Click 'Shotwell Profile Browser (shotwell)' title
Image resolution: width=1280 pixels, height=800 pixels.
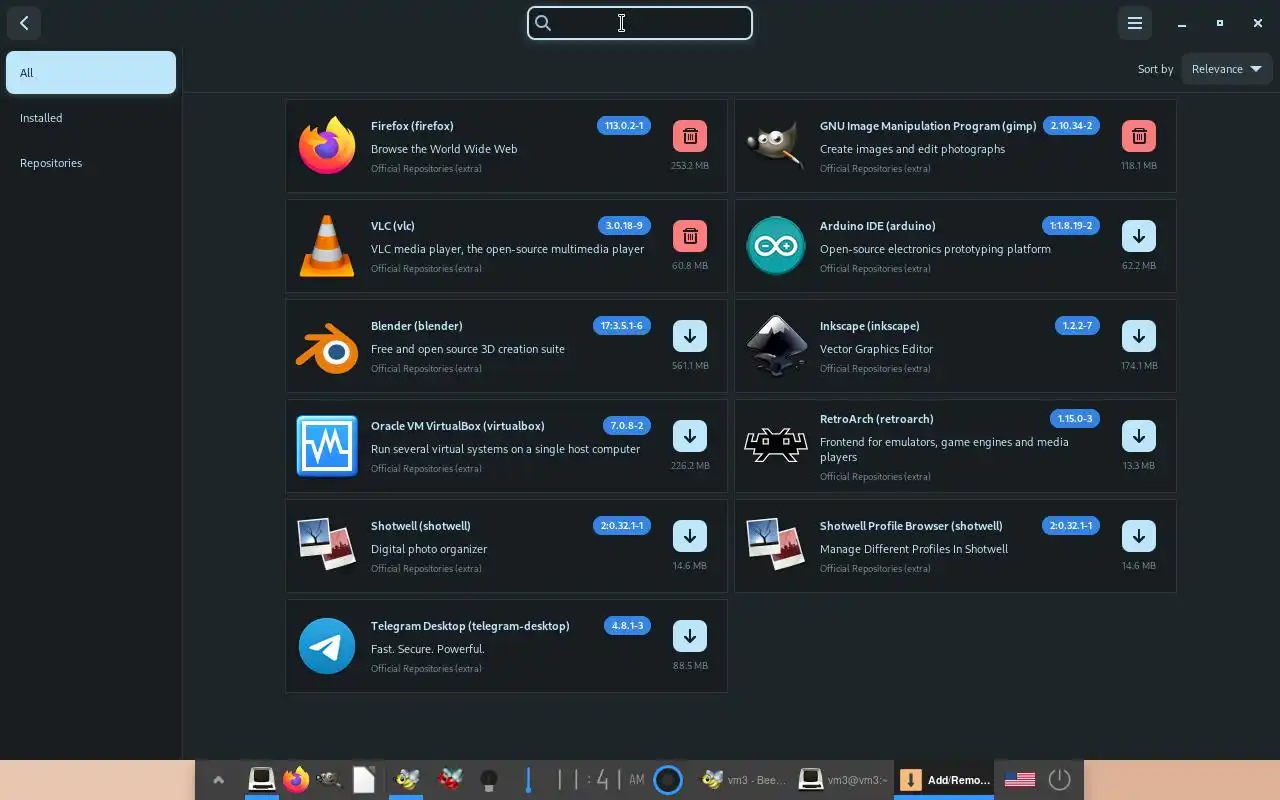pos(911,526)
